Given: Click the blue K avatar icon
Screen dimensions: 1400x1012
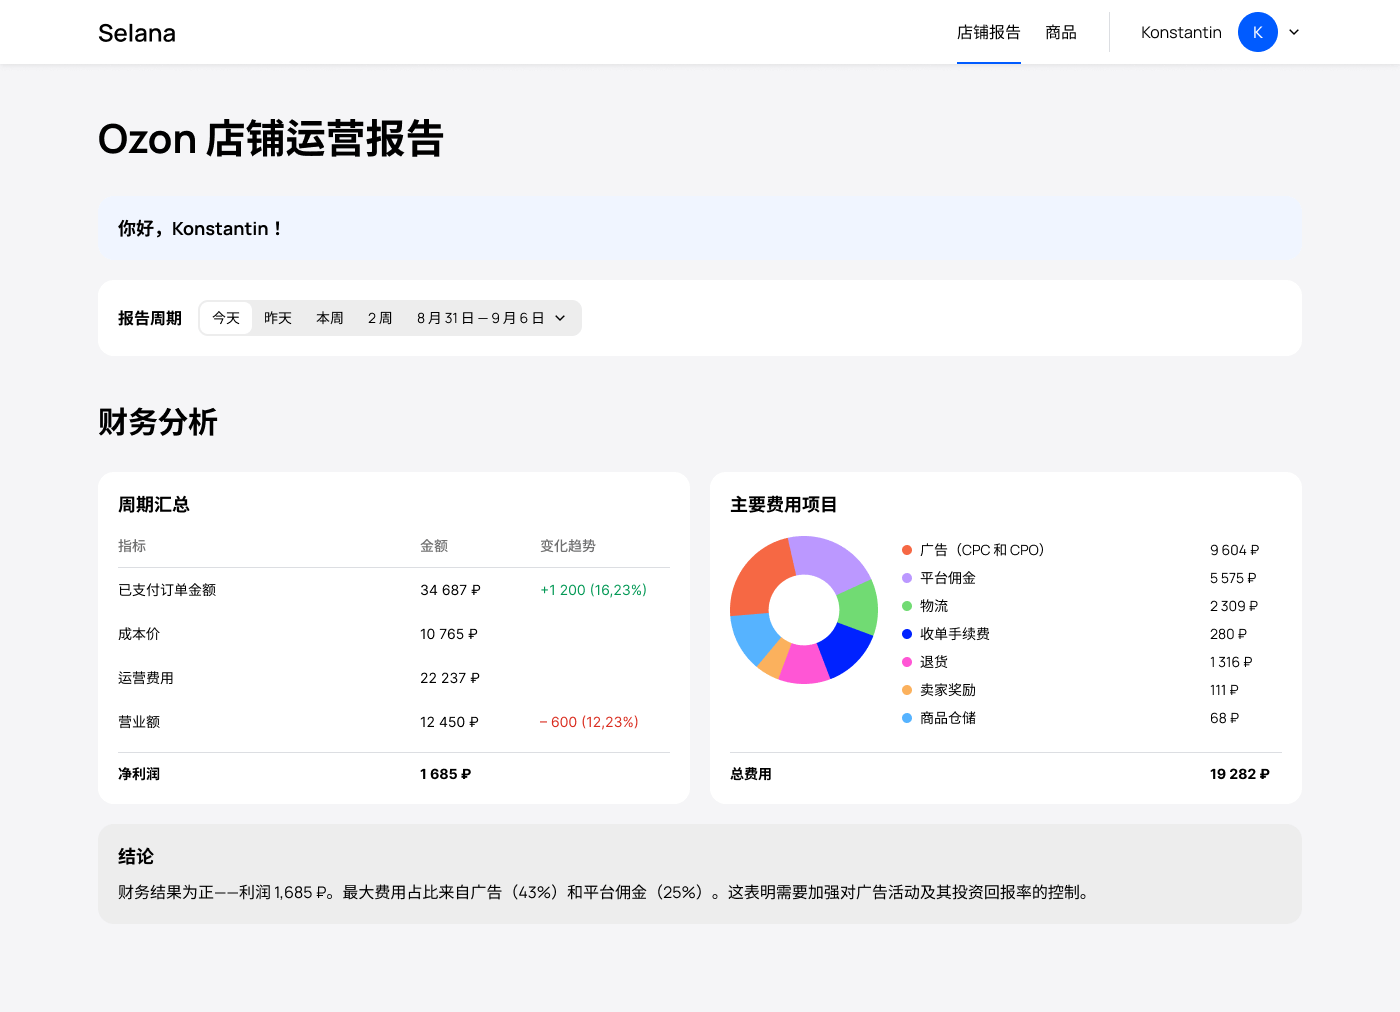Looking at the screenshot, I should tap(1257, 32).
